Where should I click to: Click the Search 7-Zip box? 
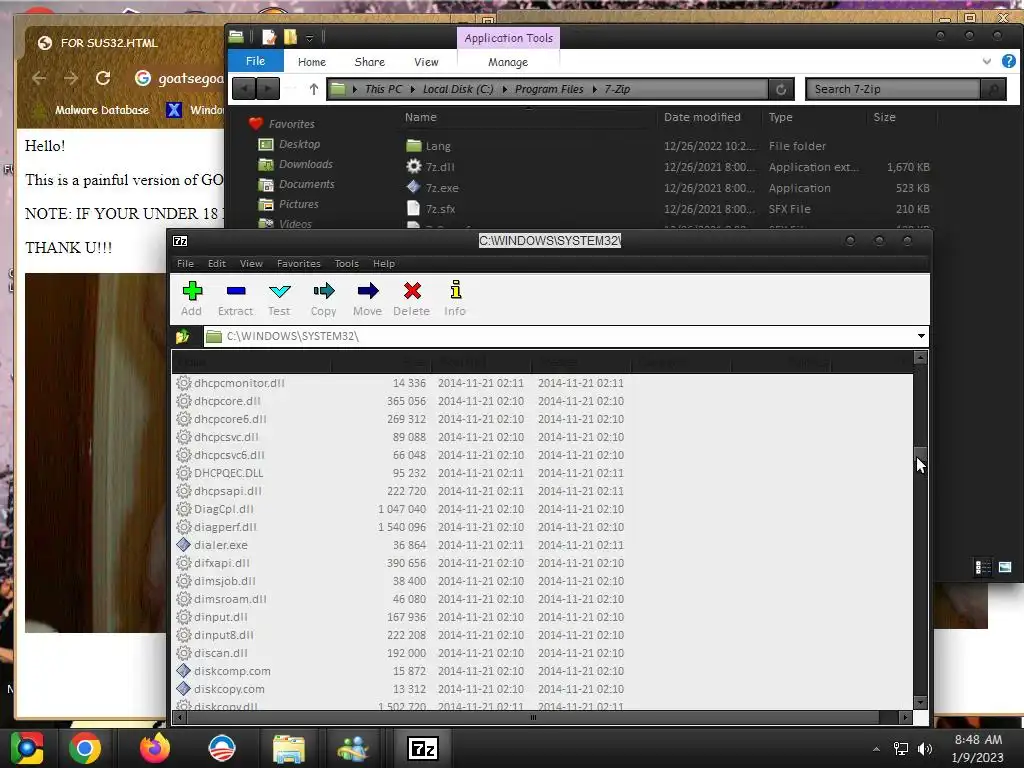893,89
